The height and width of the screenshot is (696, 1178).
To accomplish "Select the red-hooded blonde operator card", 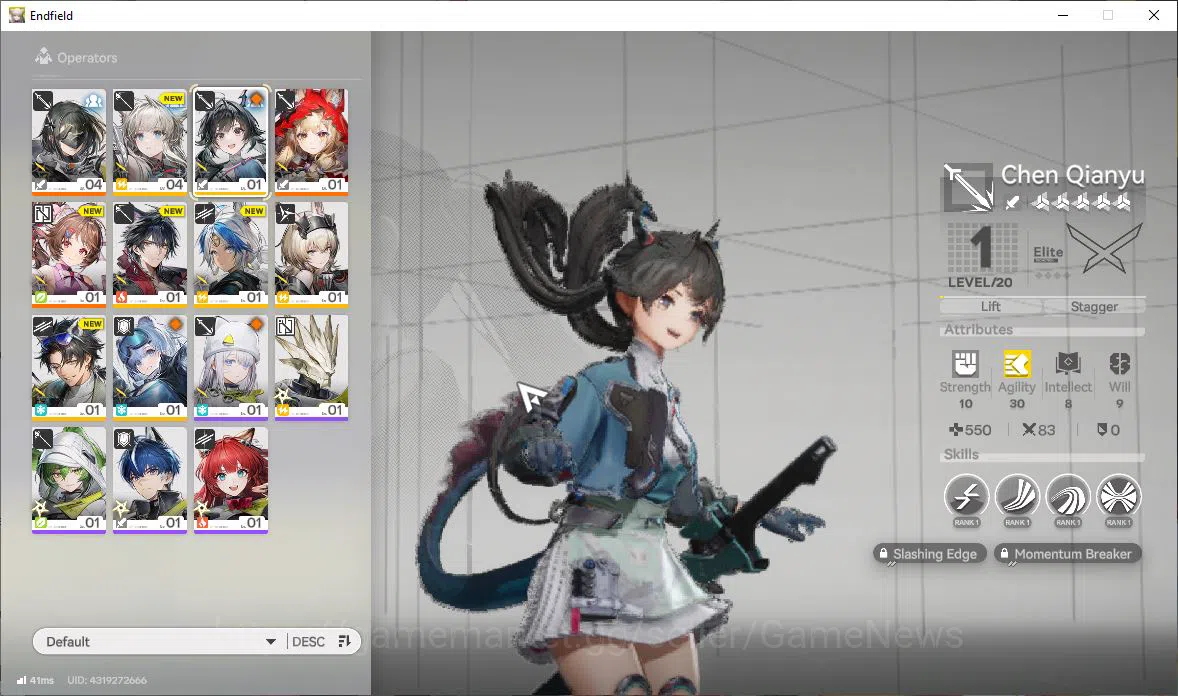I will tap(311, 141).
